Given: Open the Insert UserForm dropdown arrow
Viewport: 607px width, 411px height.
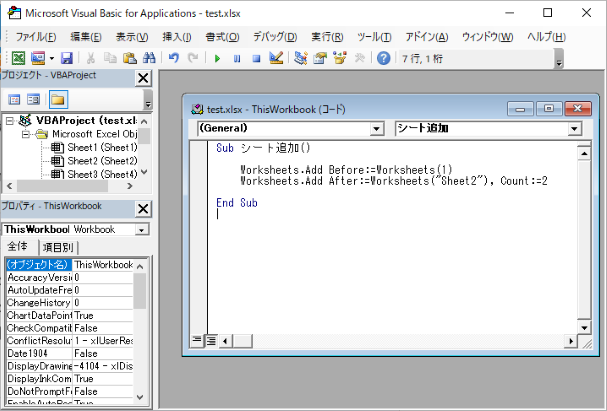Looking at the screenshot, I should coord(51,59).
